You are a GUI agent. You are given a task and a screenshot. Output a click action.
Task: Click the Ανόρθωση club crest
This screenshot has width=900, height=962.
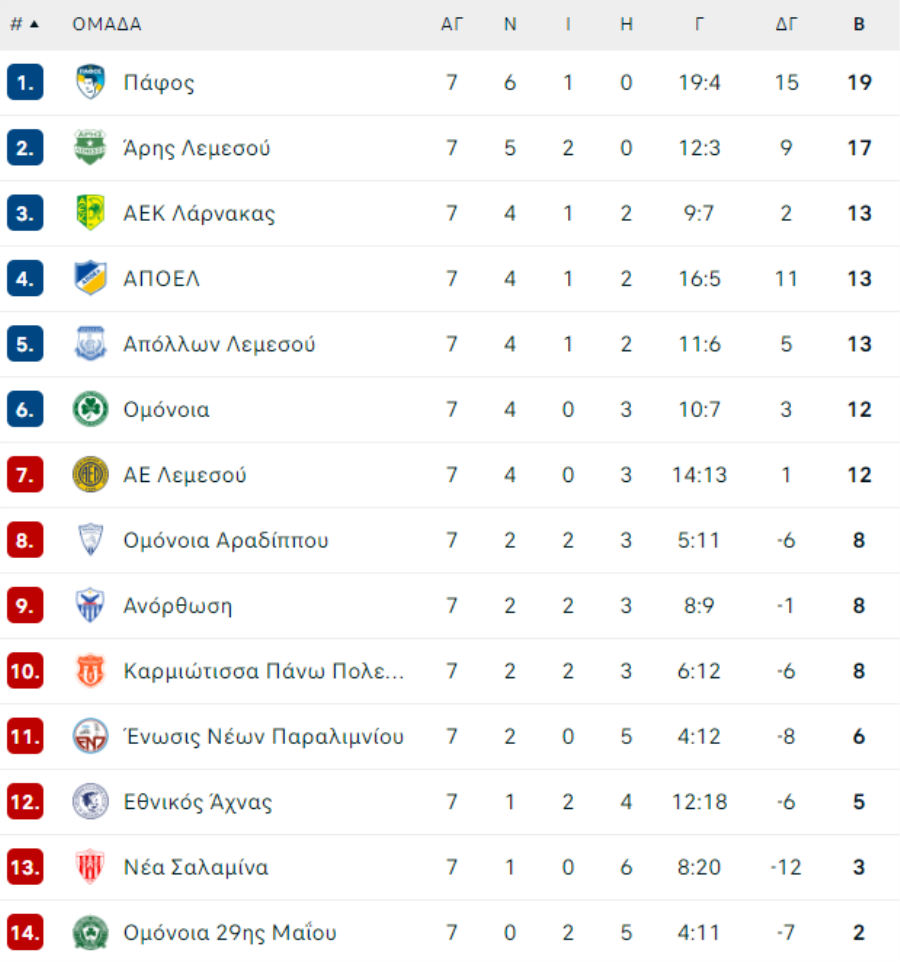click(90, 605)
